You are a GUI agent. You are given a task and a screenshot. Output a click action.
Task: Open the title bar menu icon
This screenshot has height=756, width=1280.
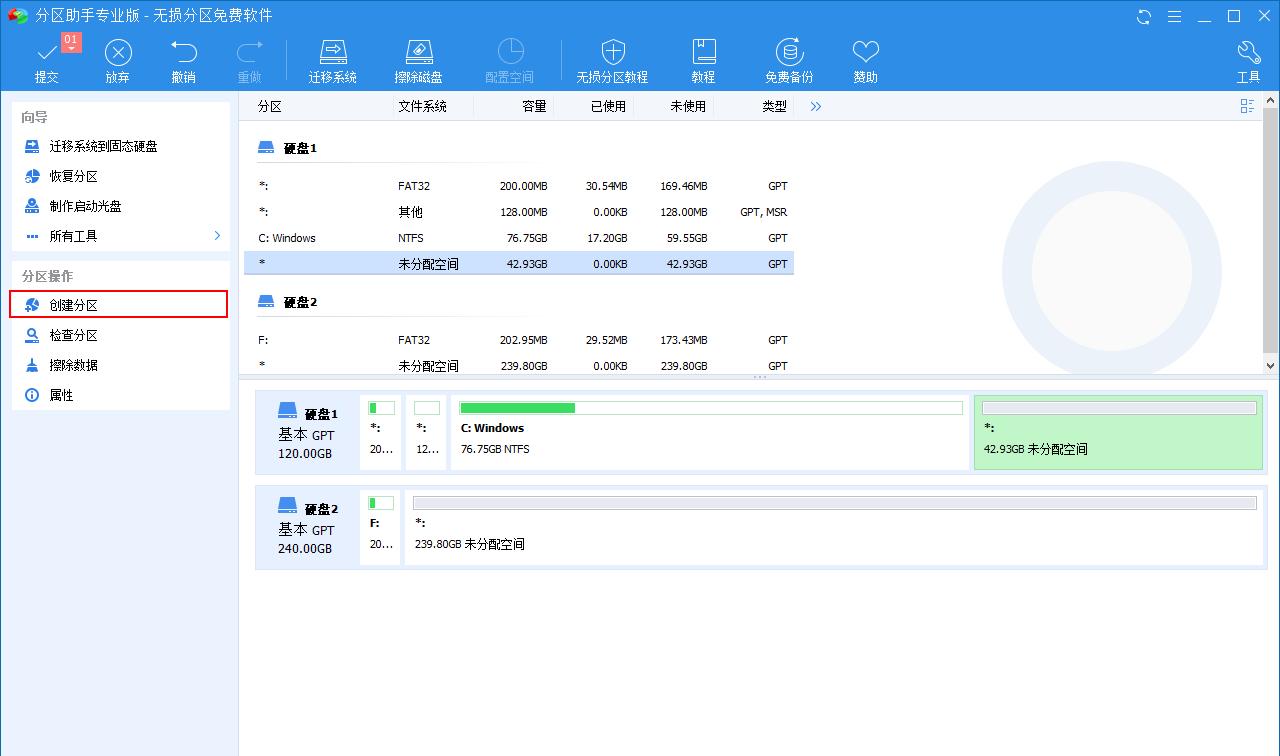coord(1175,16)
